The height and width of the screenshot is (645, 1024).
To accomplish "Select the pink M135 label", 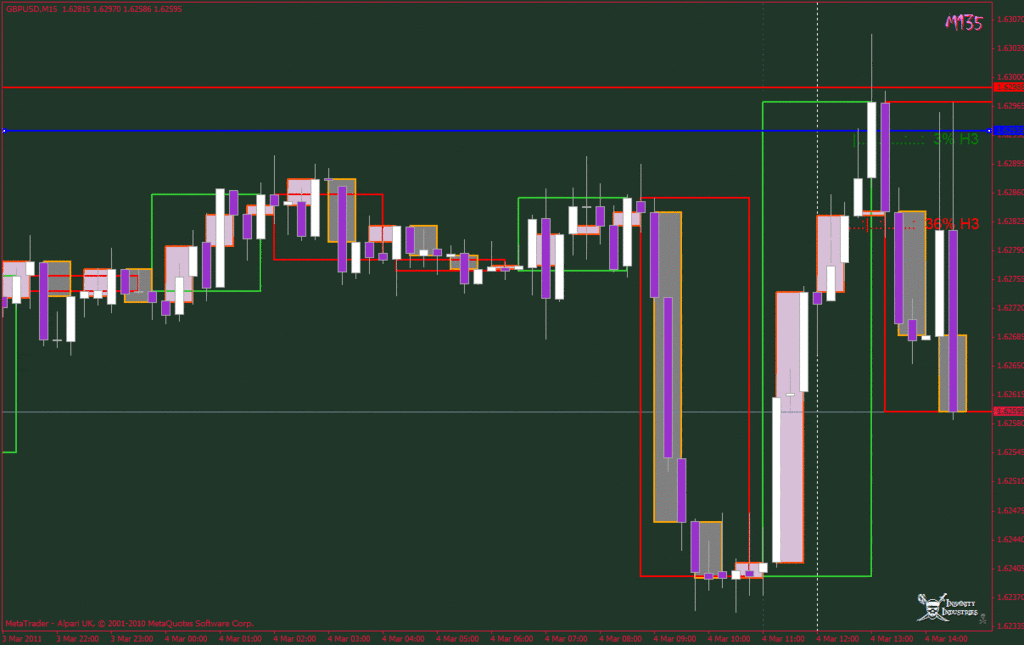I will [x=964, y=23].
